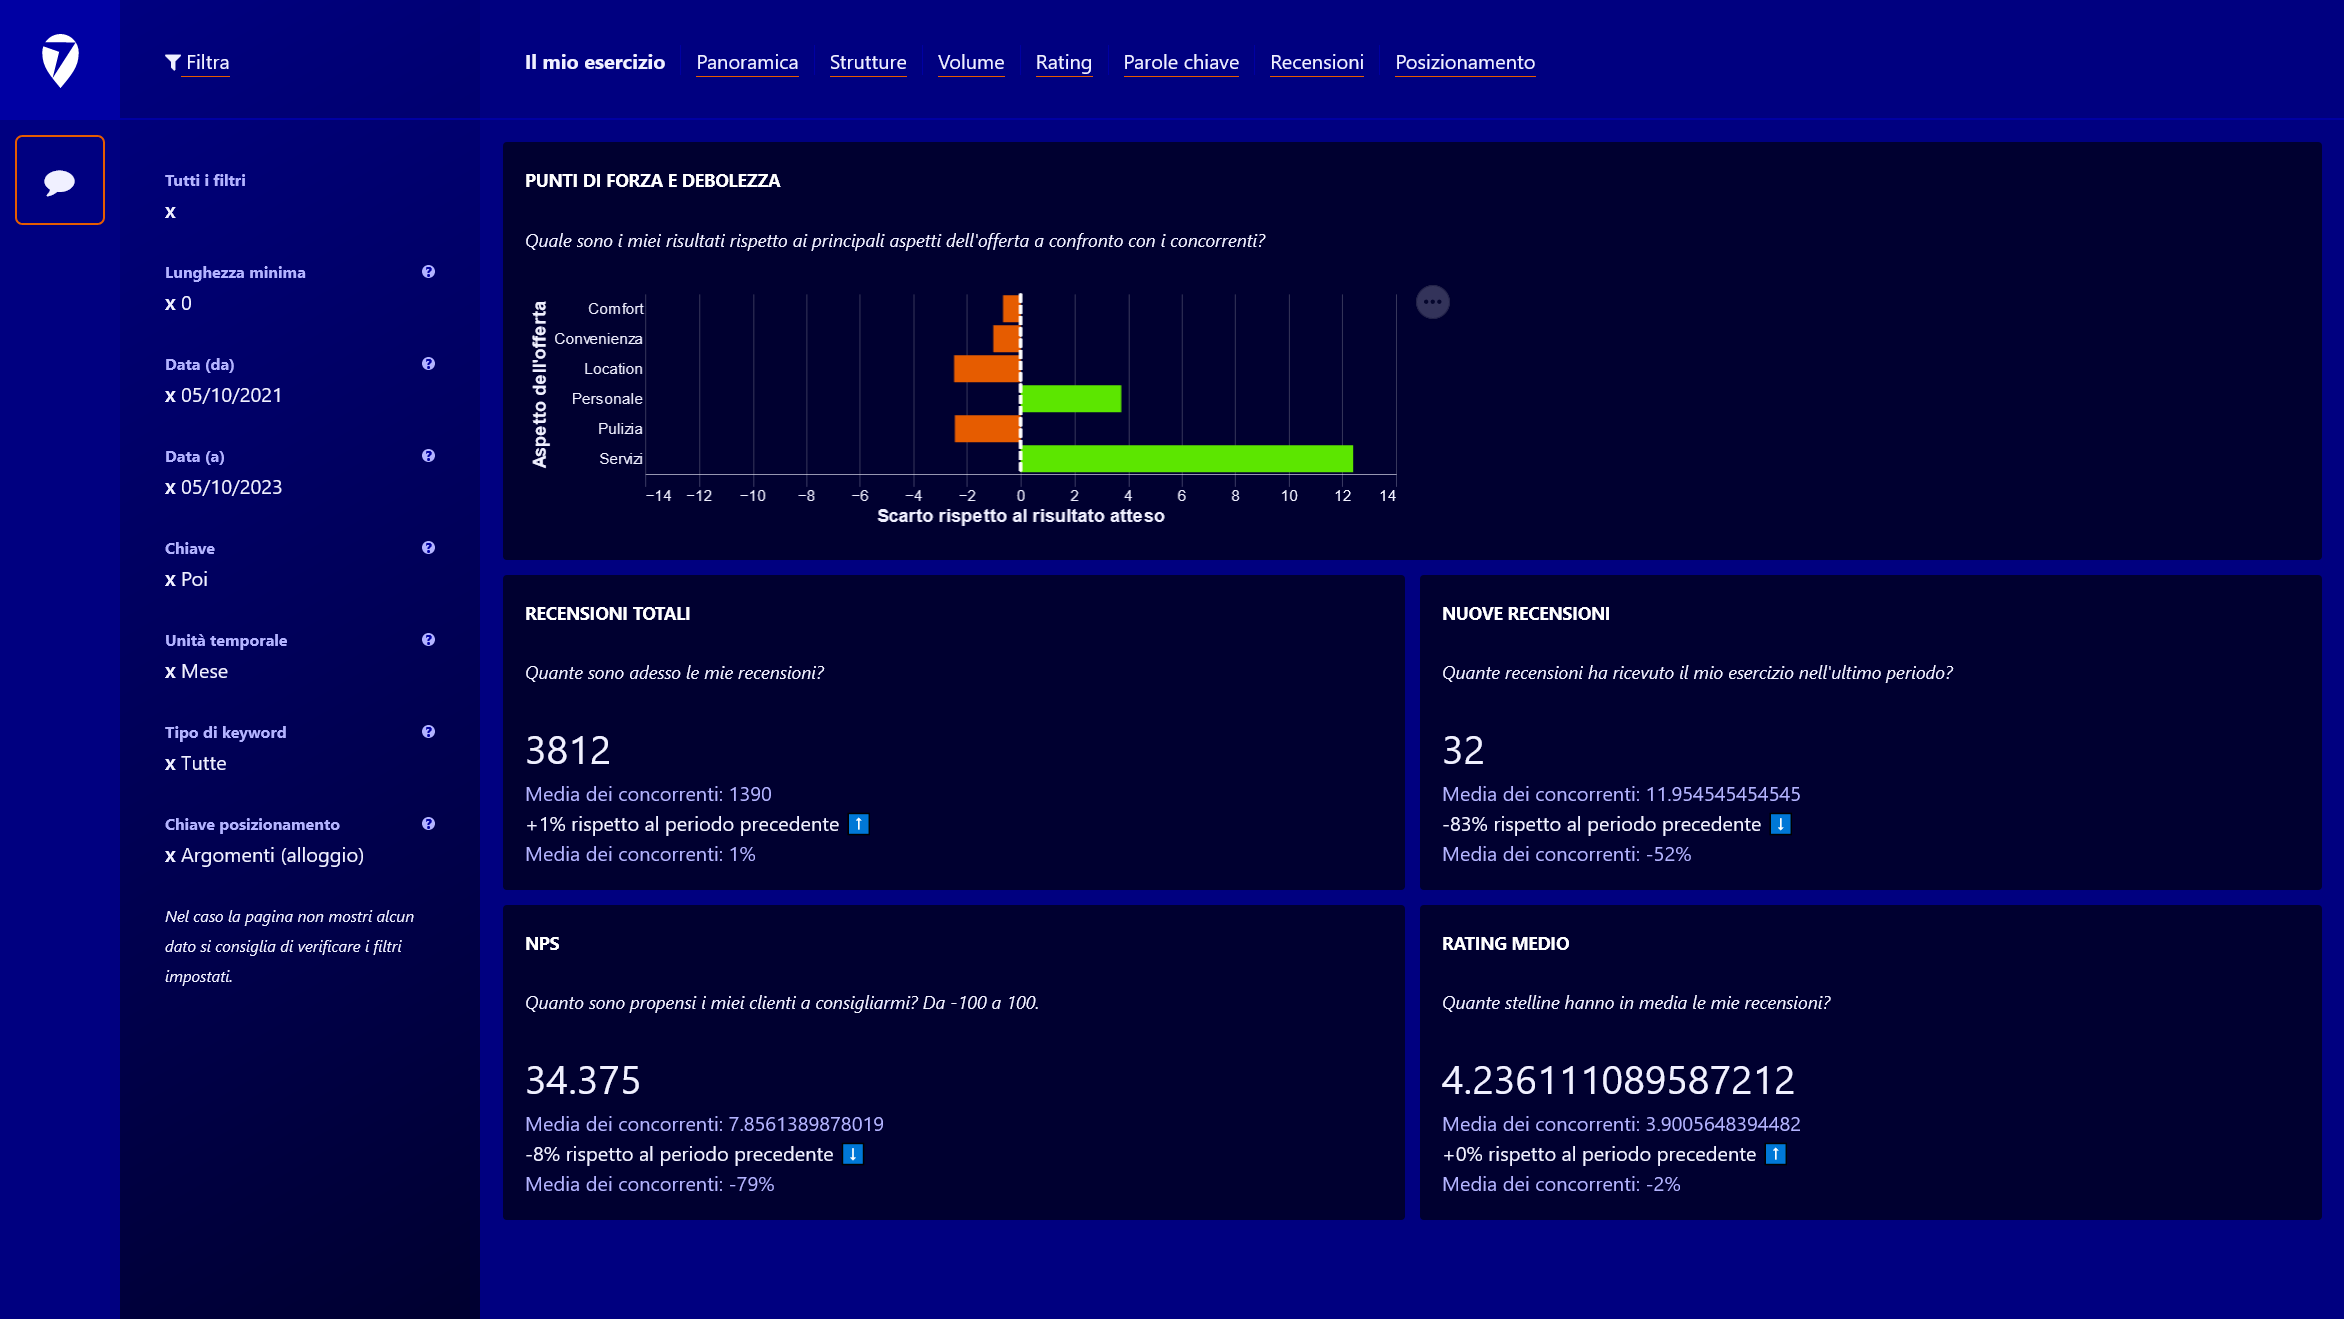This screenshot has width=2345, height=1320.
Task: Open the Parole chiave tab
Action: [x=1180, y=62]
